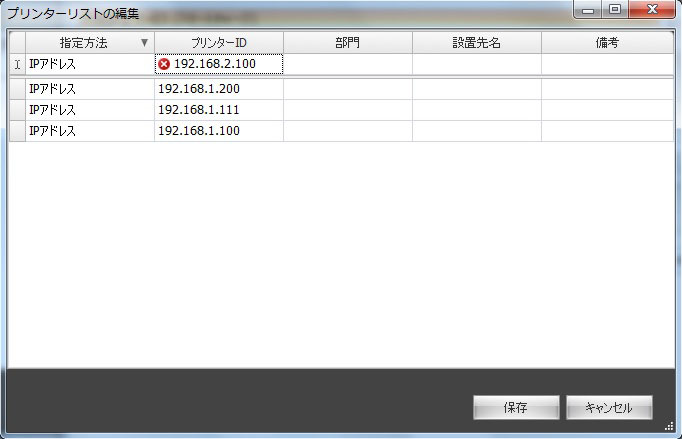Select the 192.168.1.200 printer ID cell
This screenshot has height=439, width=682.
pos(218,89)
